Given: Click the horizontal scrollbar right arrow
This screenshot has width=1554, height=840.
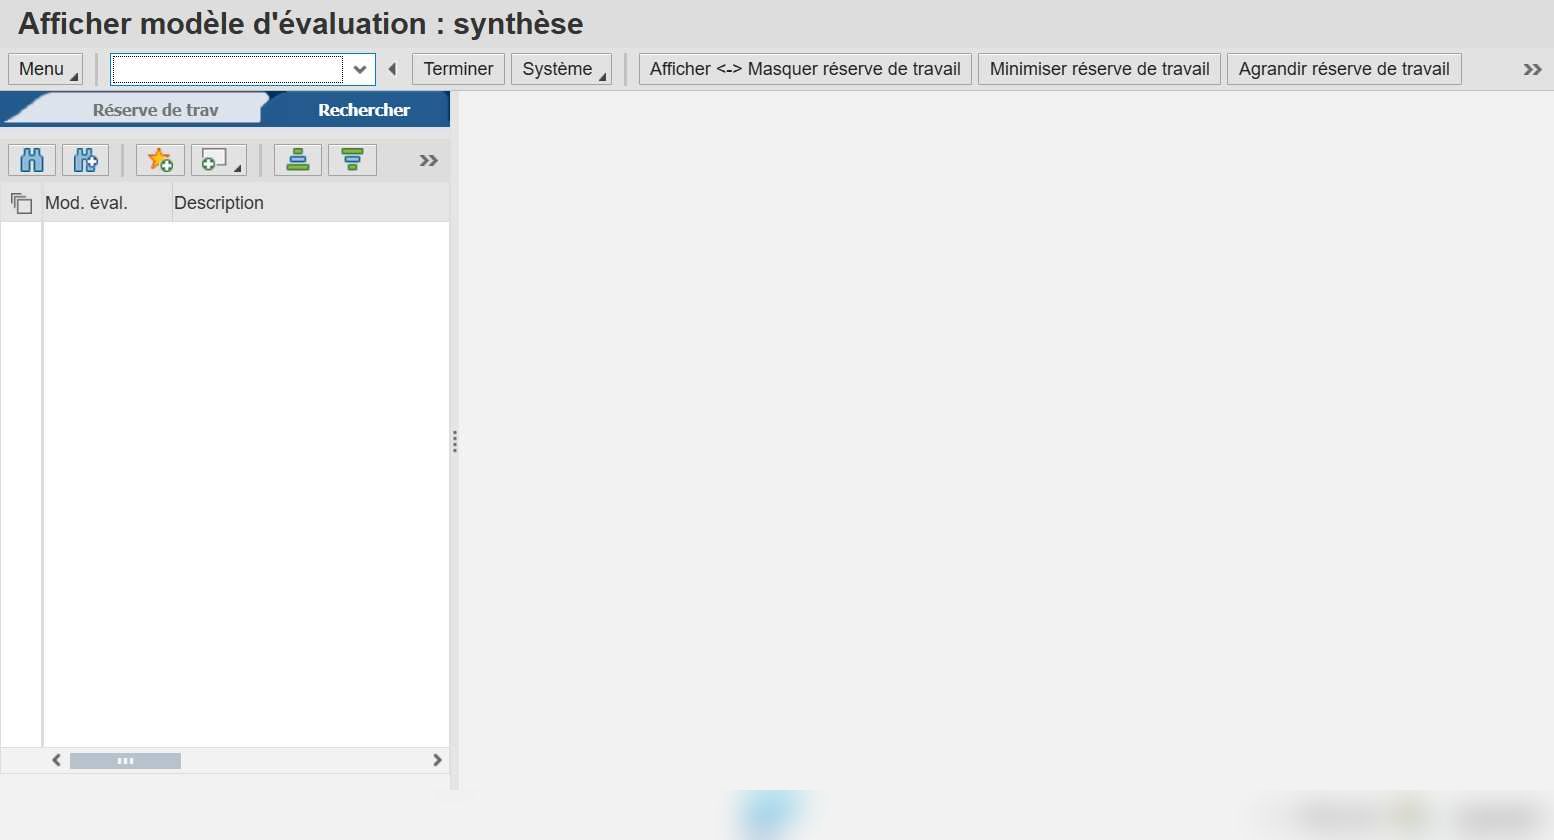Looking at the screenshot, I should coord(437,760).
